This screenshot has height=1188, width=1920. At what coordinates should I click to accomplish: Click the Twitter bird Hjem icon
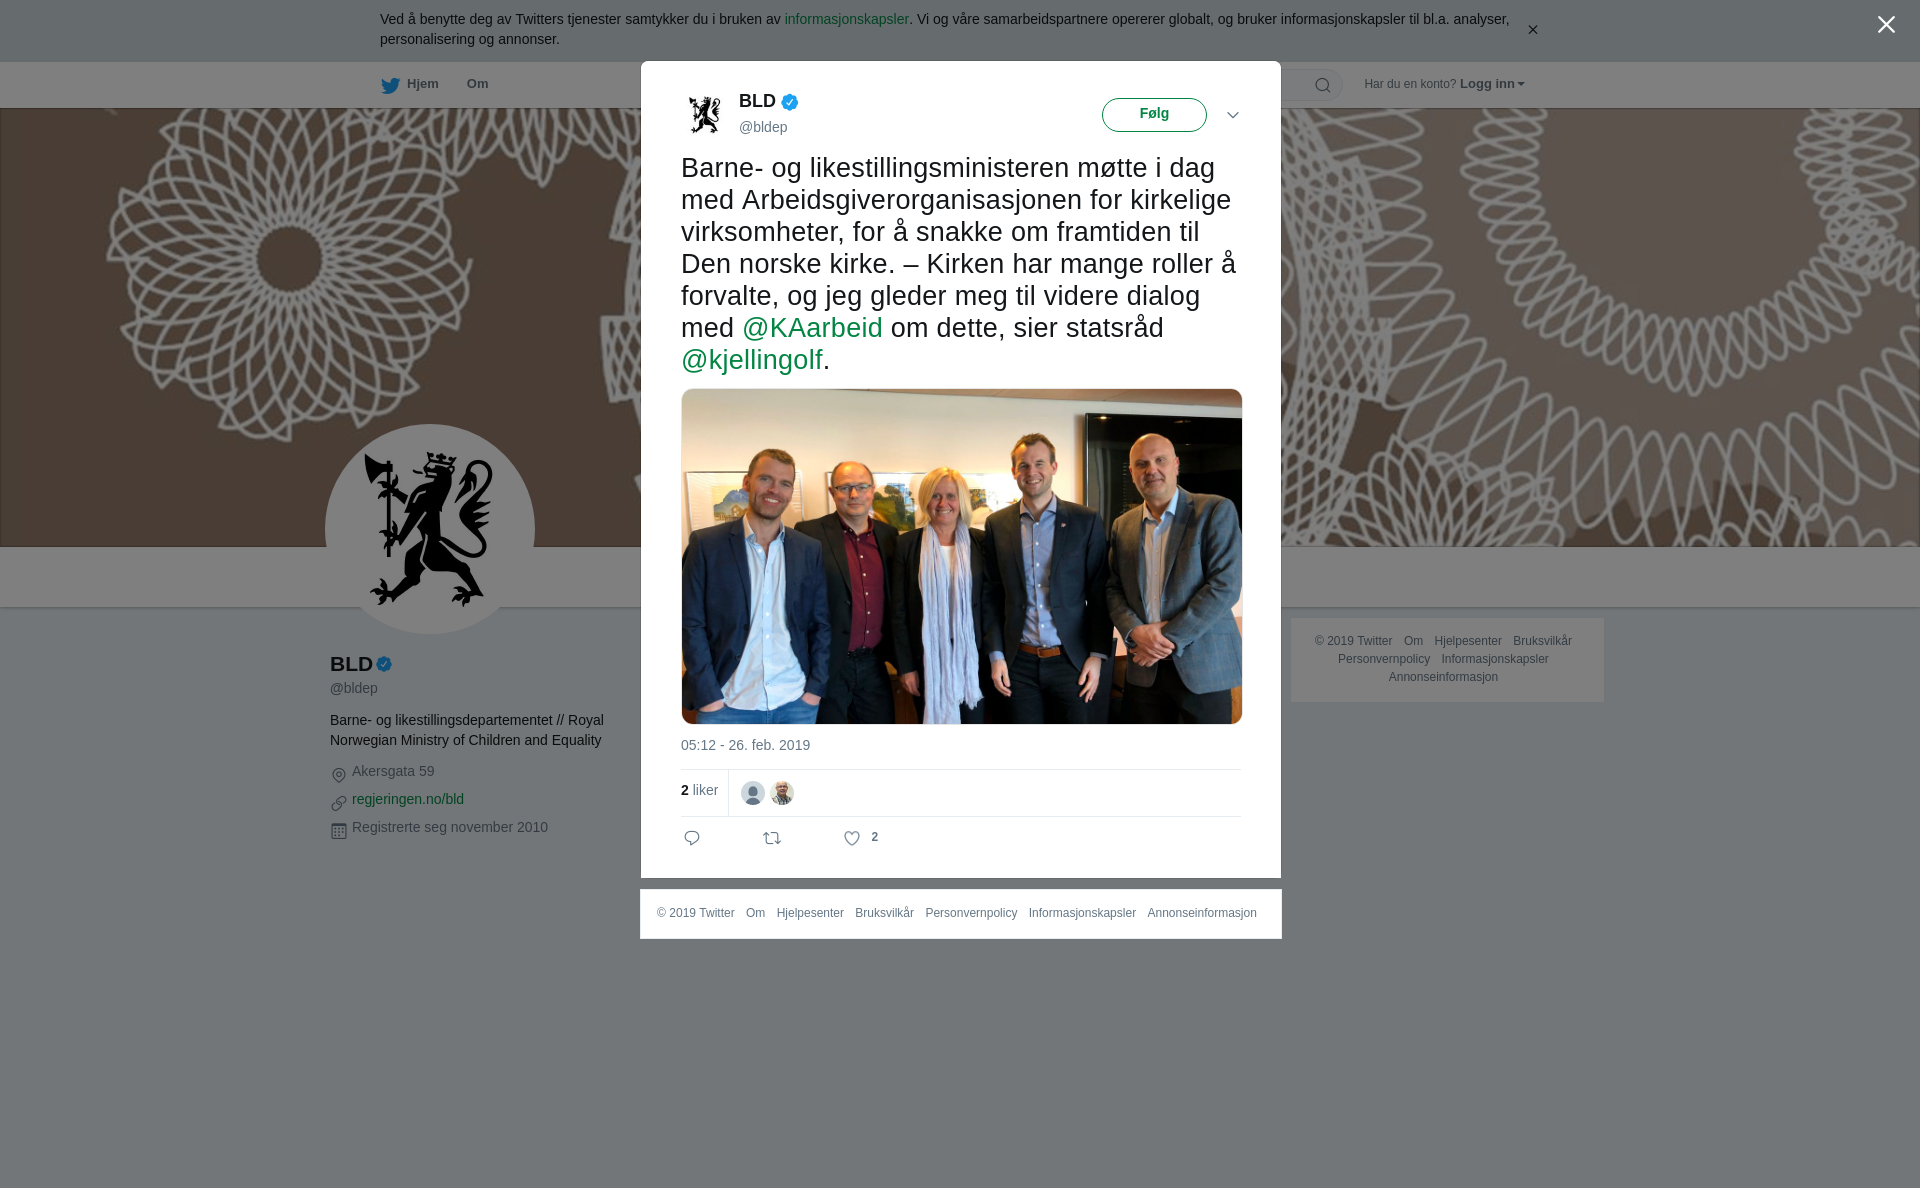point(390,85)
